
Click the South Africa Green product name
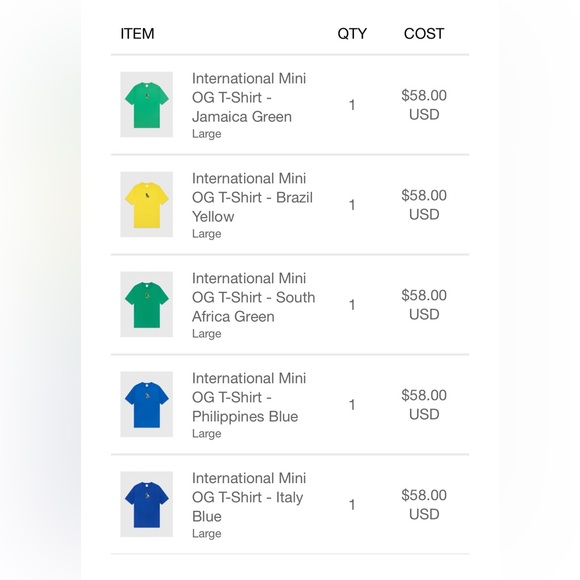coord(253,297)
